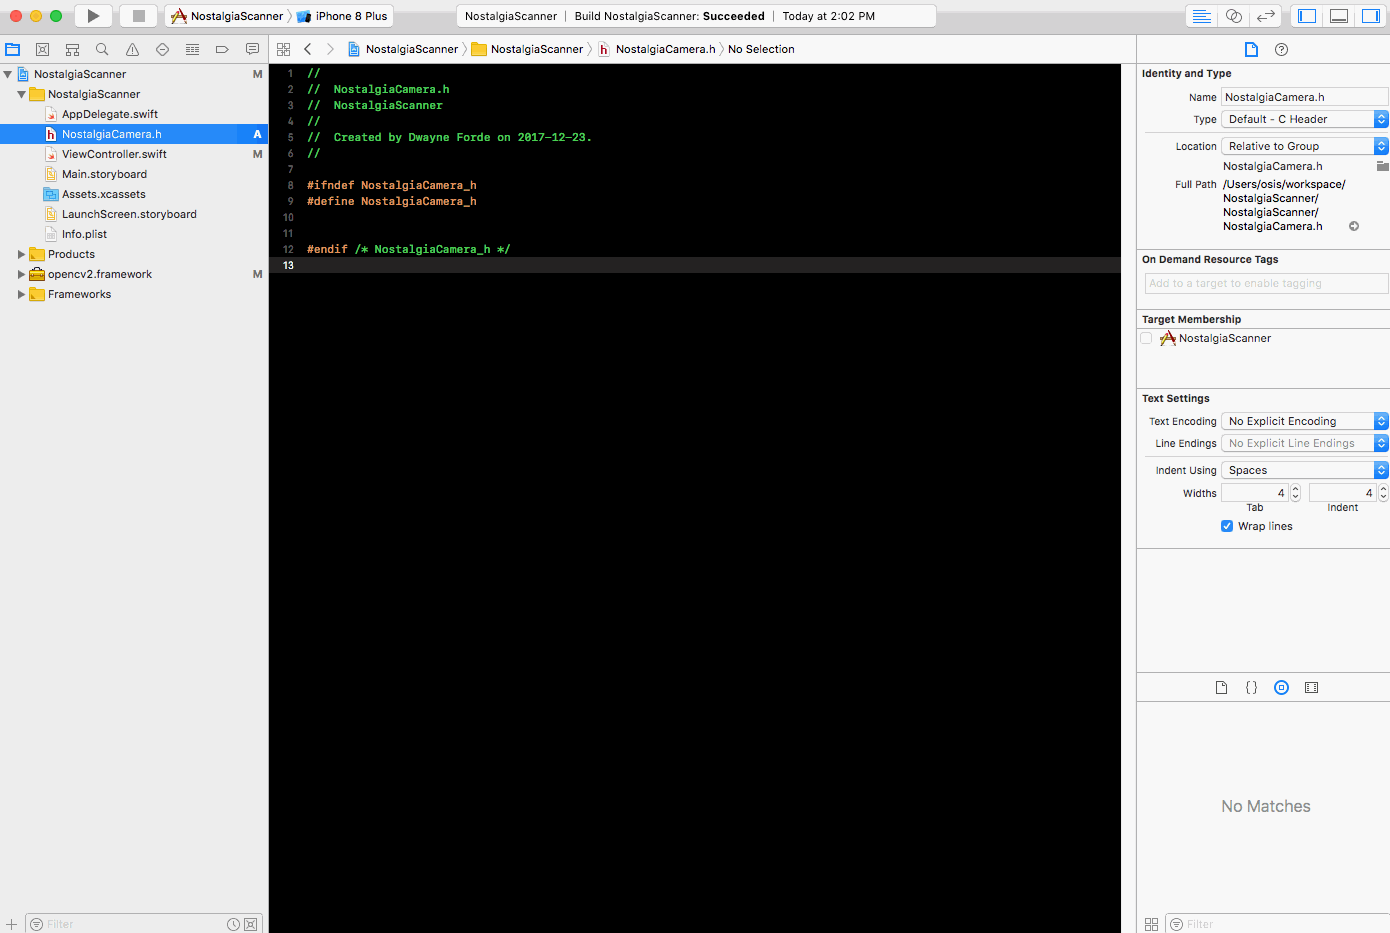This screenshot has width=1390, height=933.
Task: Open the symbol navigator
Action: tap(72, 49)
